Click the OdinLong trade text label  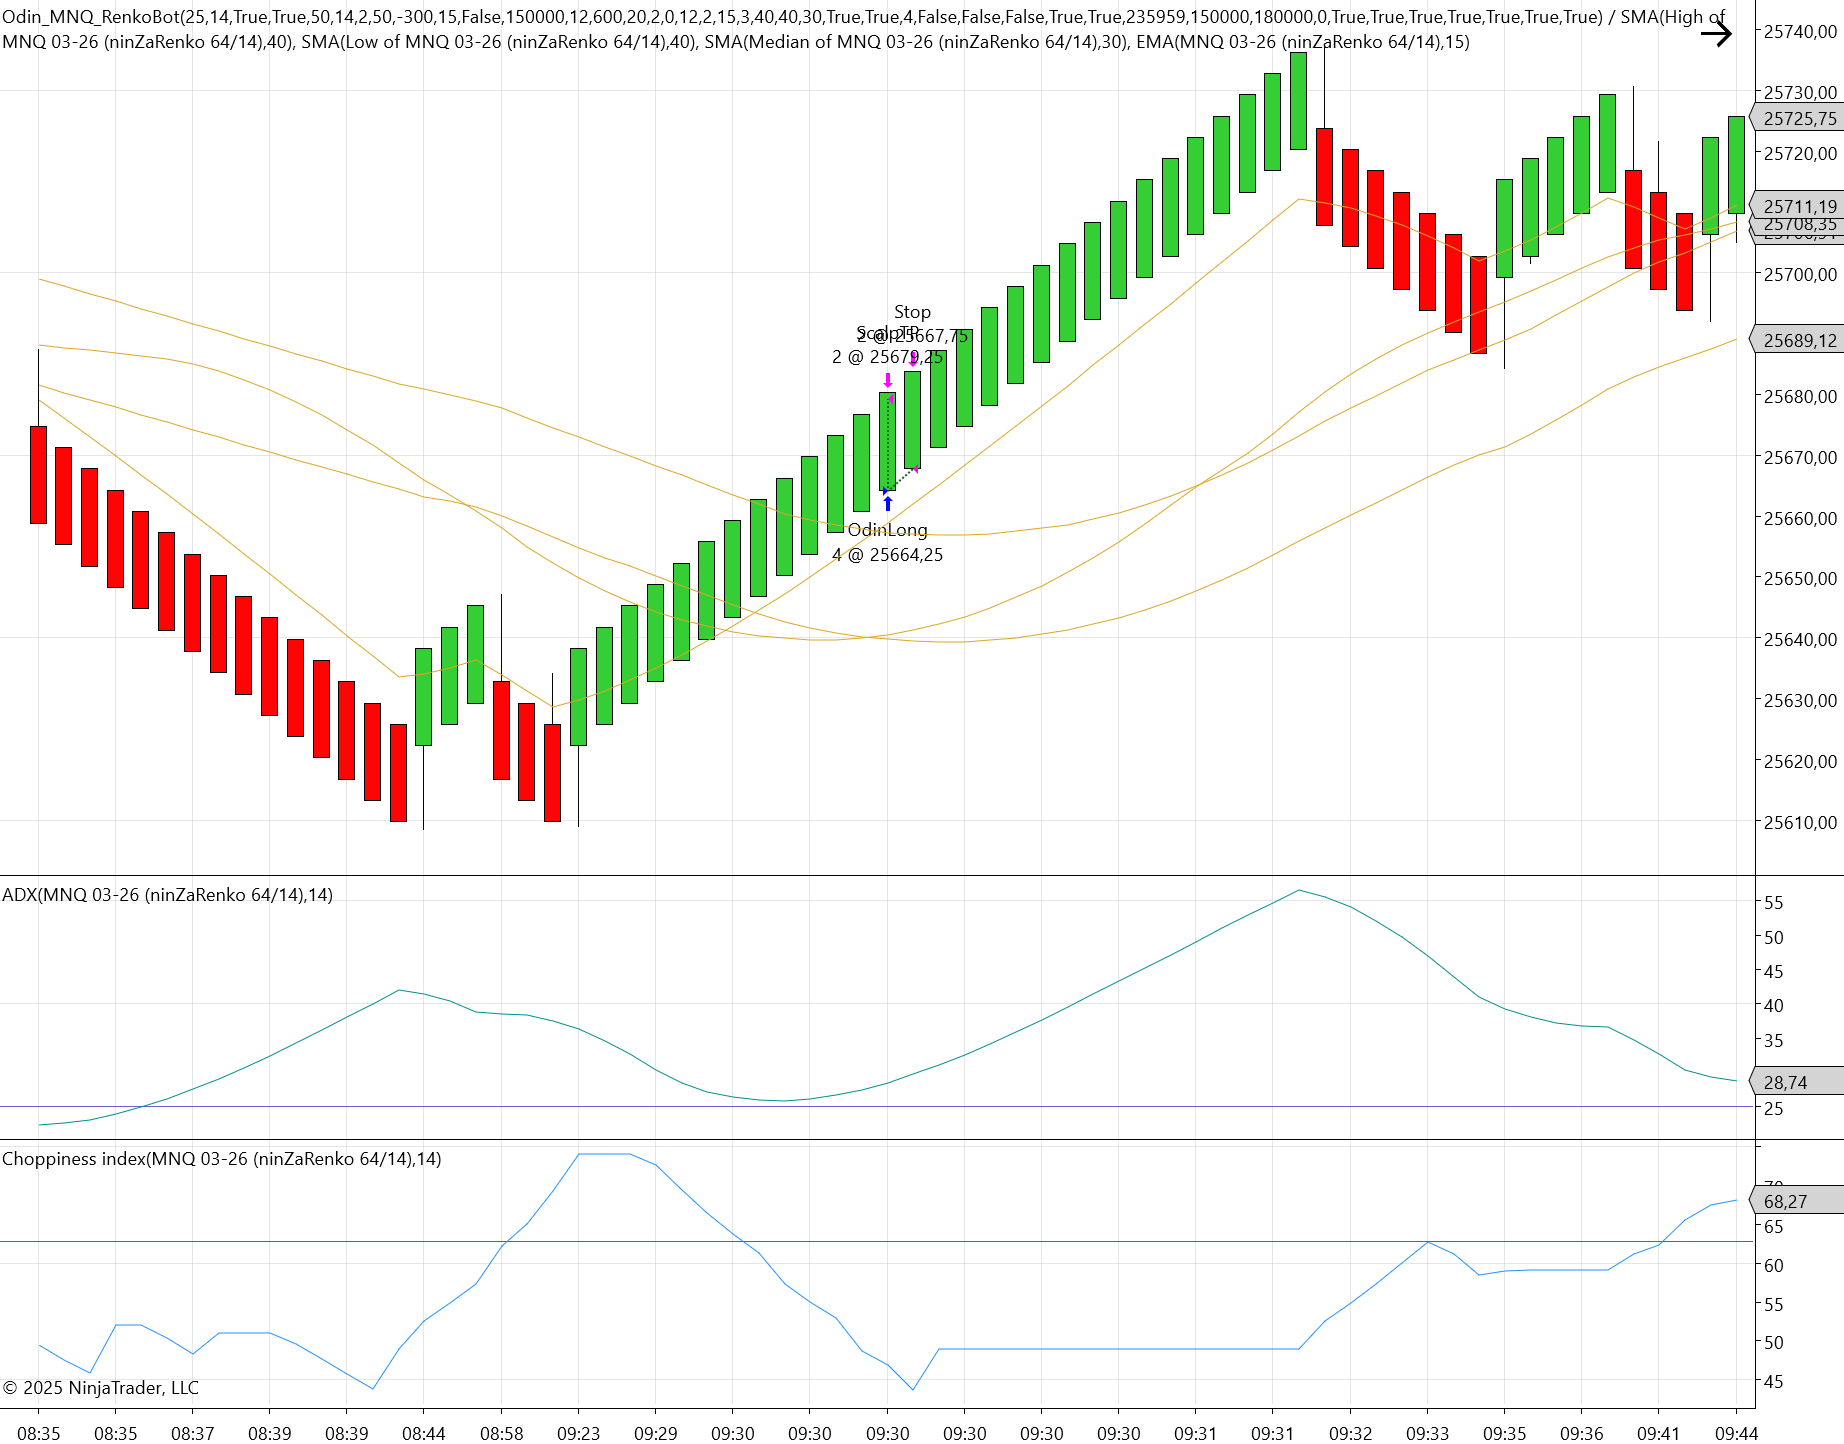(887, 530)
